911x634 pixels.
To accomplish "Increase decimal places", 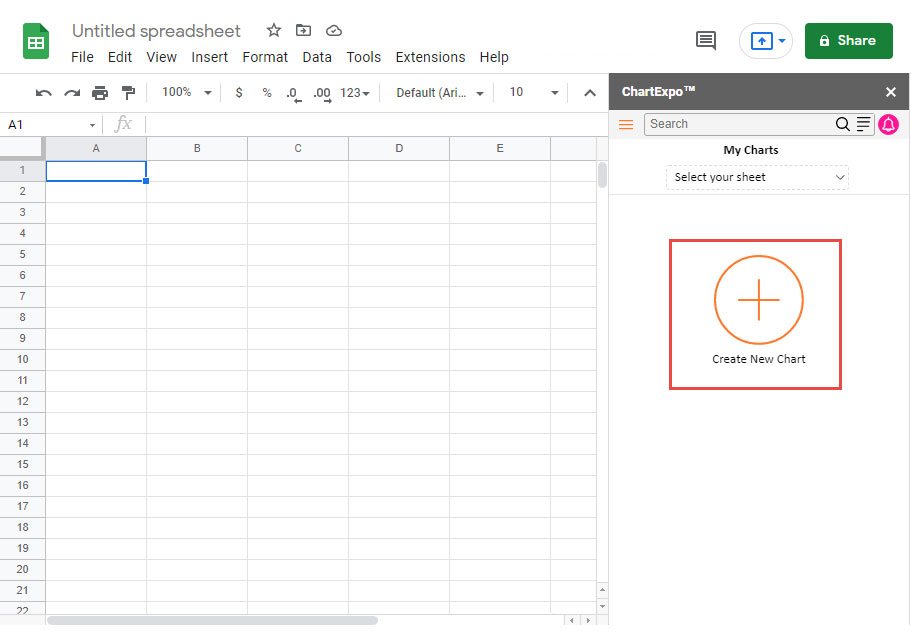I will (322, 94).
